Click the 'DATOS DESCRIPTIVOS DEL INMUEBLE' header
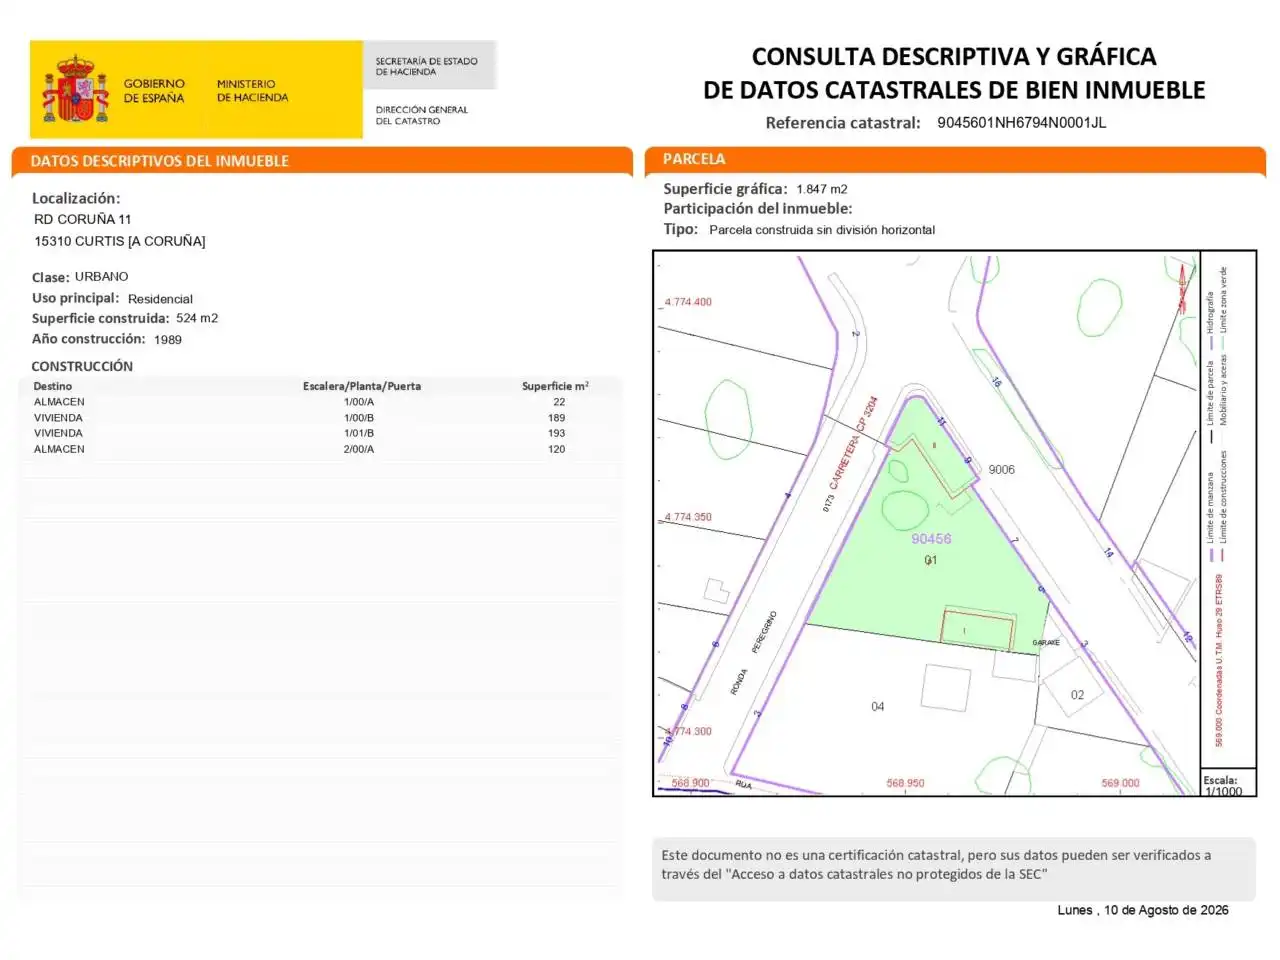This screenshot has width=1280, height=960. click(160, 161)
